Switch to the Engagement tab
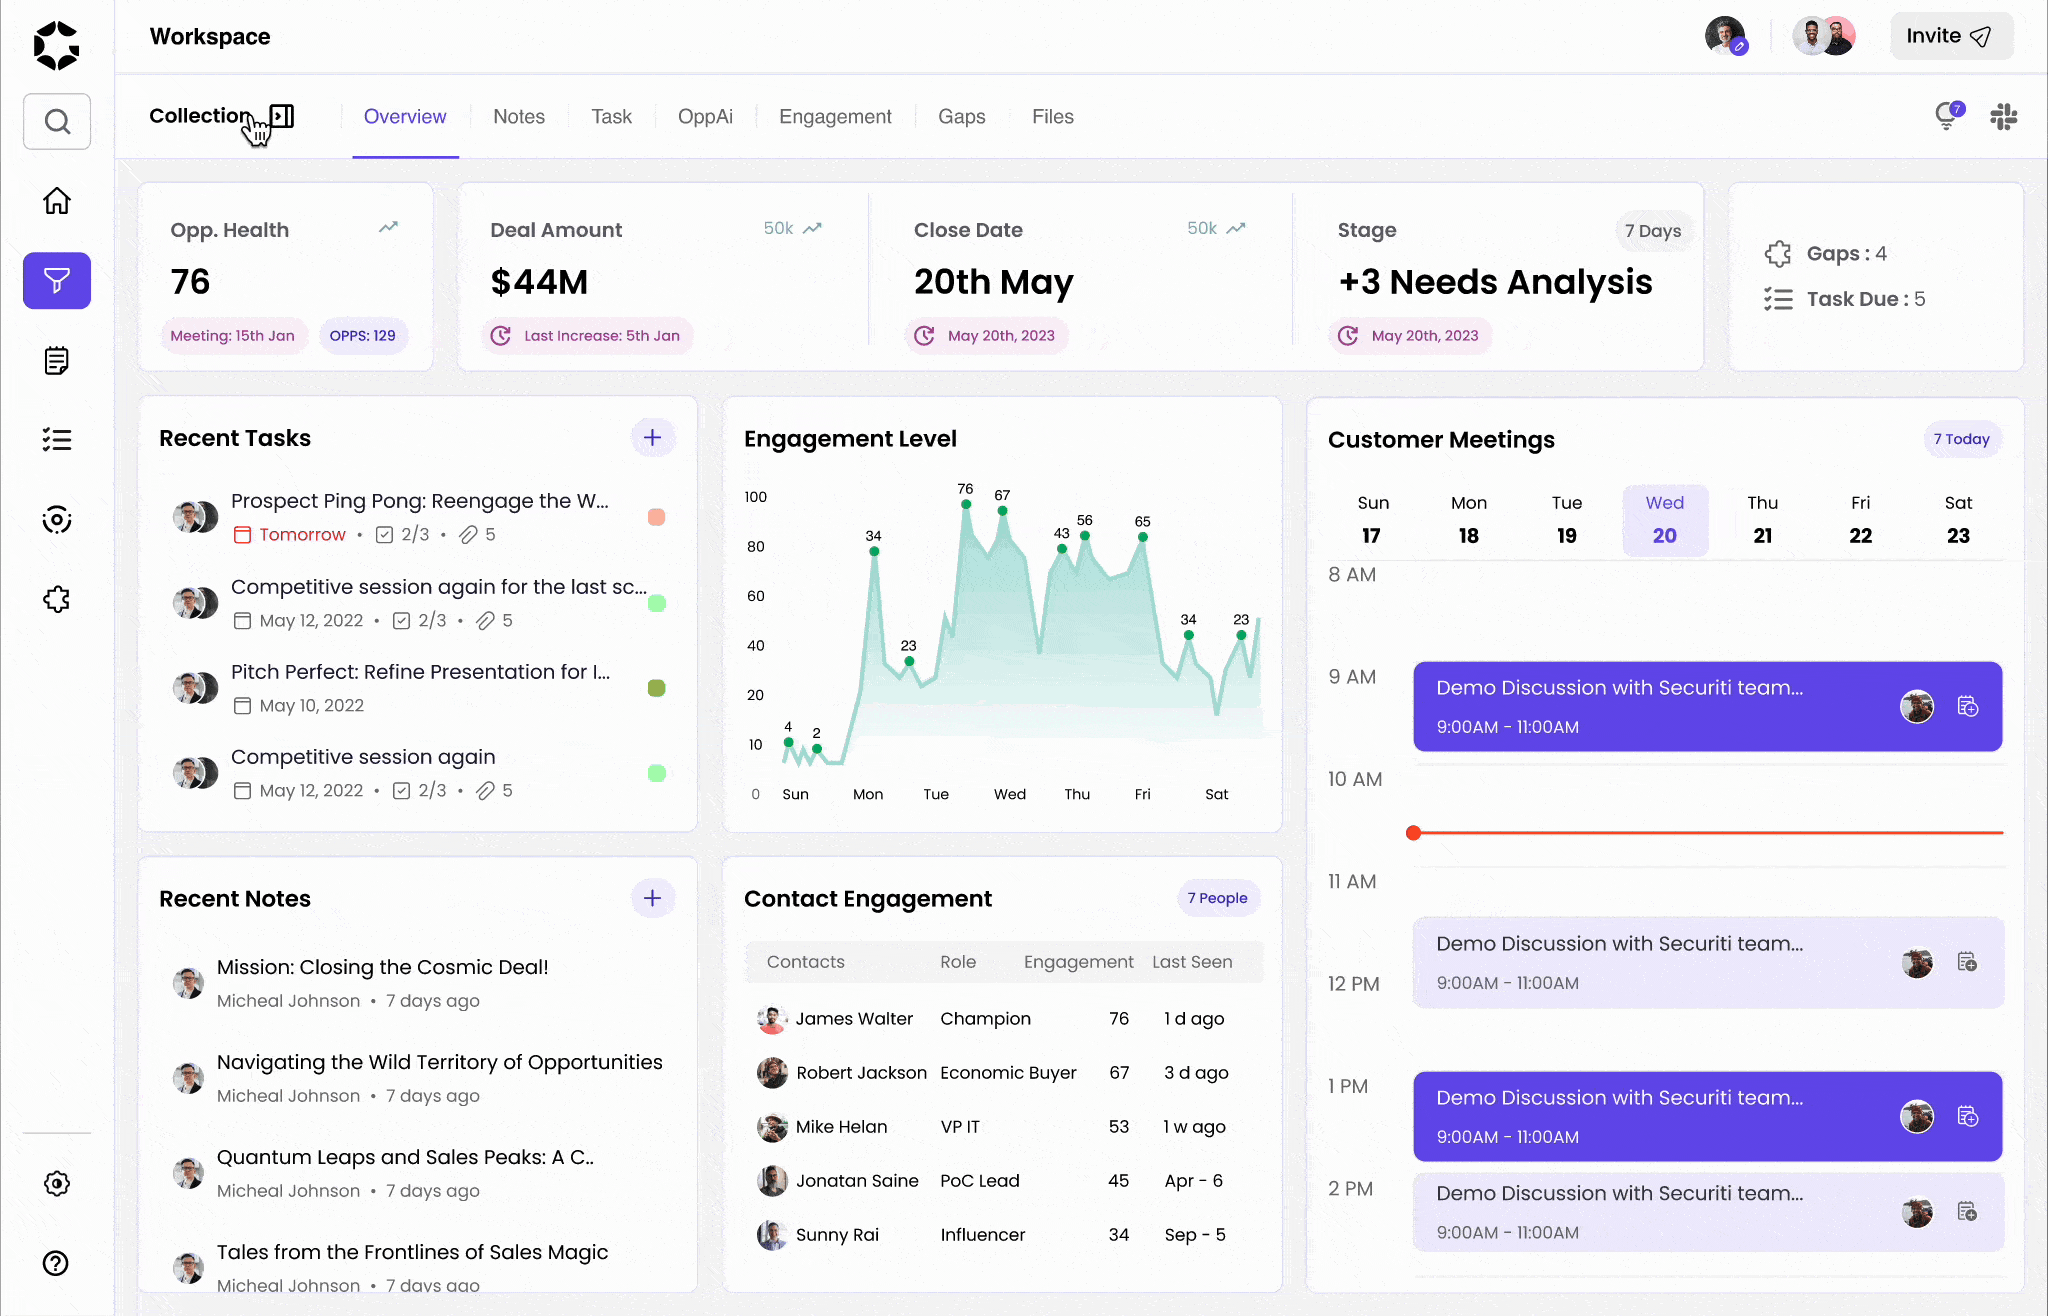Image resolution: width=2048 pixels, height=1316 pixels. [x=835, y=117]
